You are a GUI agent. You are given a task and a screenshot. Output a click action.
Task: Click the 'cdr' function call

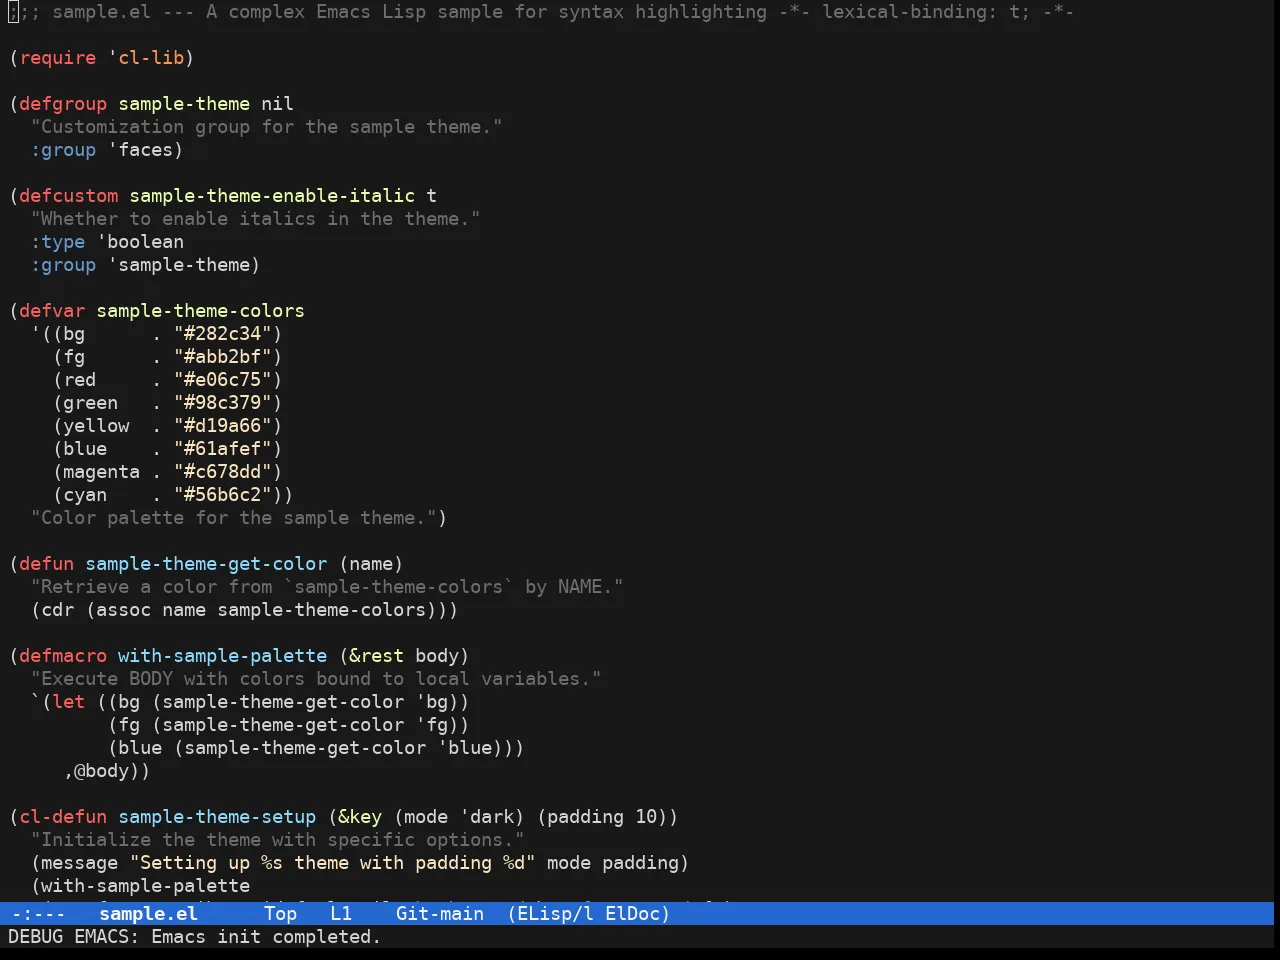click(x=58, y=610)
